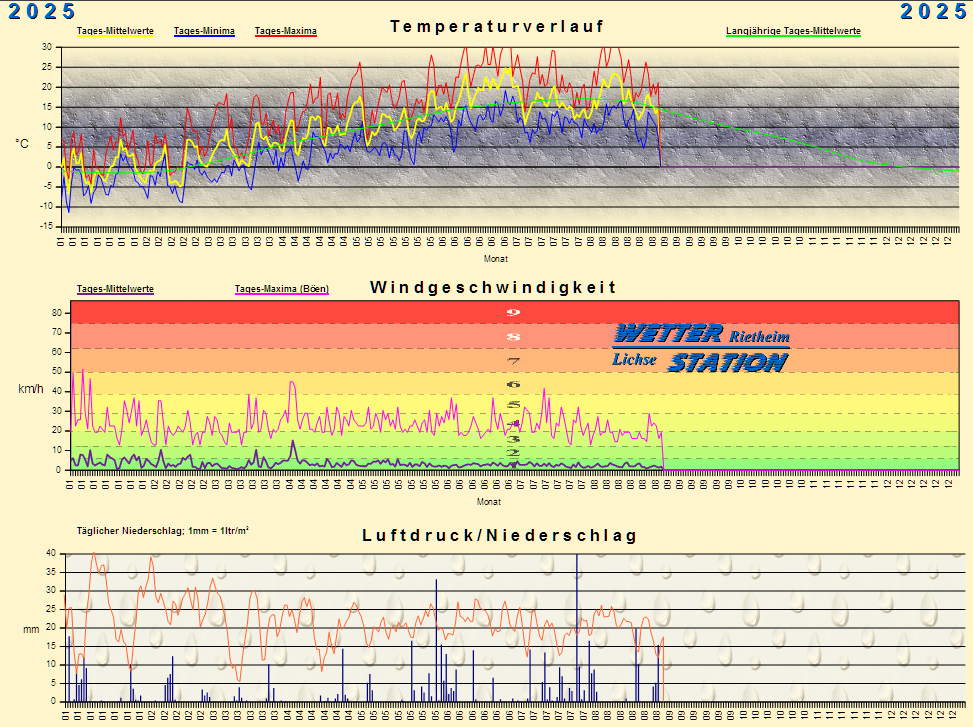Screen dimensions: 973x727
Task: Click the 2025 year label at top left
Action: click(39, 12)
